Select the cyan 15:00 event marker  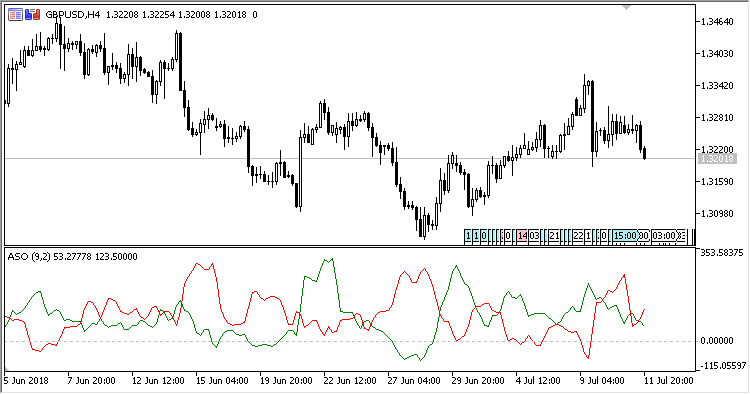tap(625, 236)
